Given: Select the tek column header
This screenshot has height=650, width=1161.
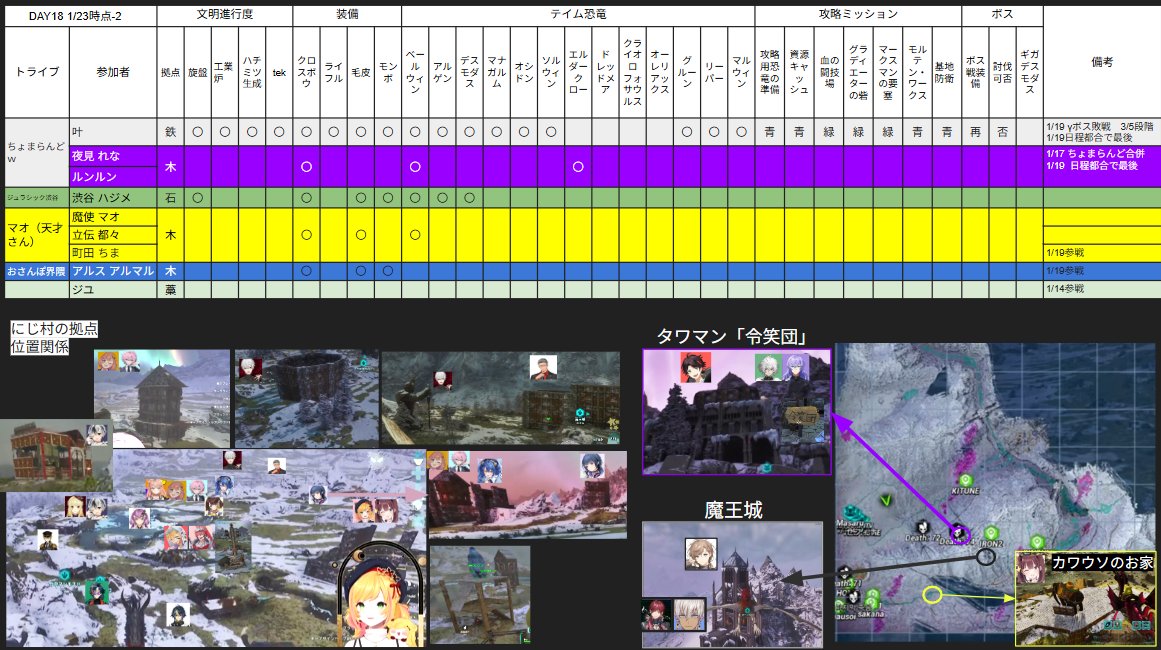Looking at the screenshot, I should (x=279, y=73).
